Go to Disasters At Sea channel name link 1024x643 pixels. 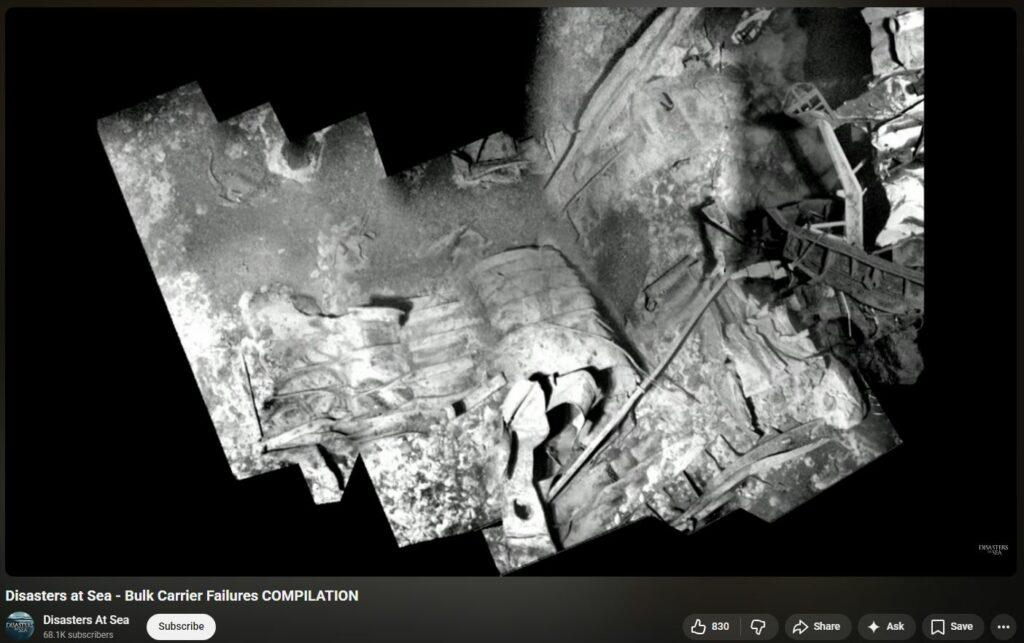[86, 620]
